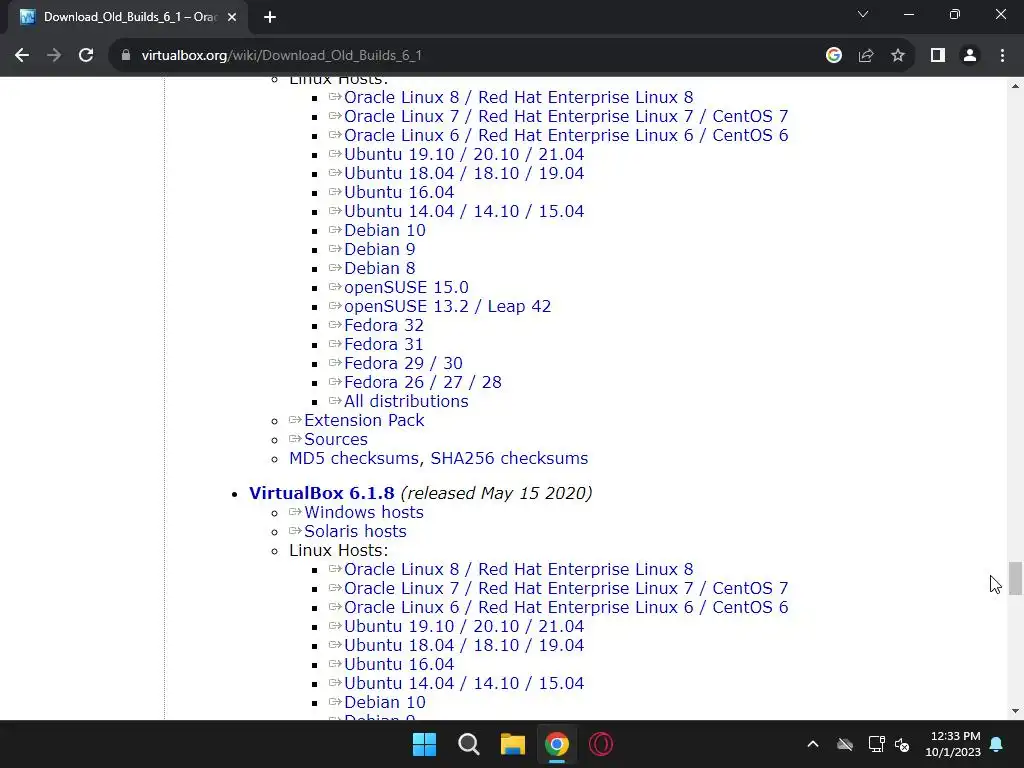Open upper Ubuntu 14.04 / 14.10 / 15.04 link
1024x768 pixels.
pyautogui.click(x=464, y=212)
